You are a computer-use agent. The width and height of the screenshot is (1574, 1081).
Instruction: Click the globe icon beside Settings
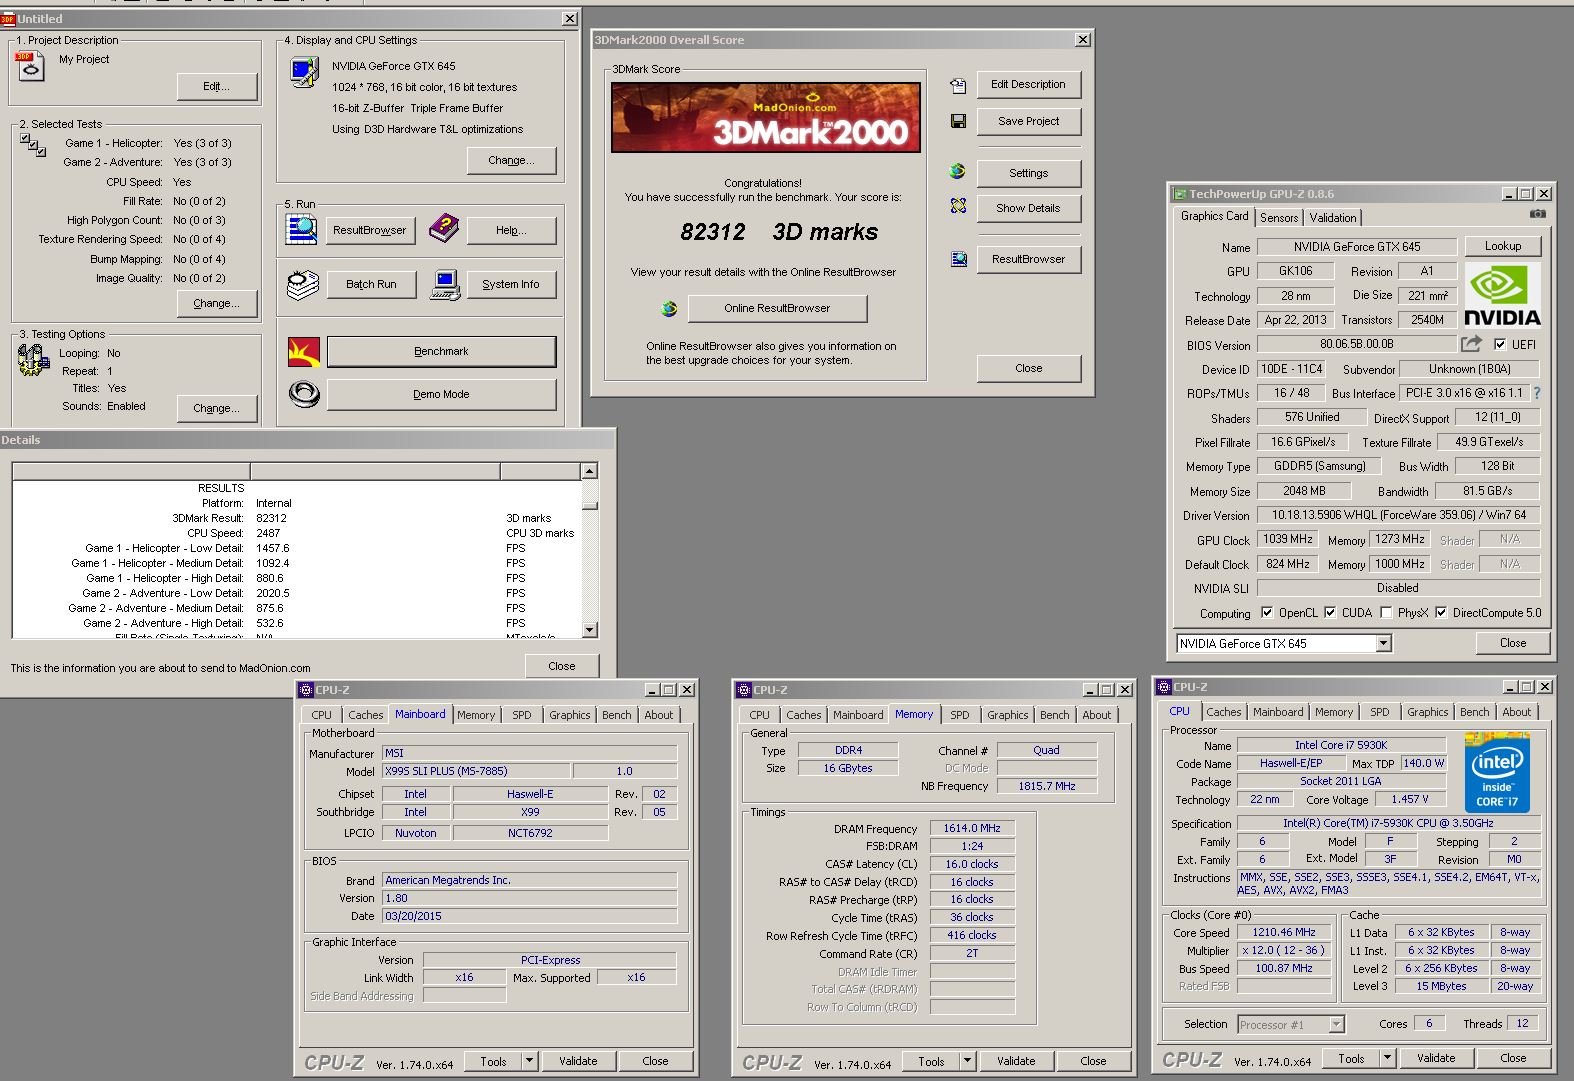[x=958, y=172]
